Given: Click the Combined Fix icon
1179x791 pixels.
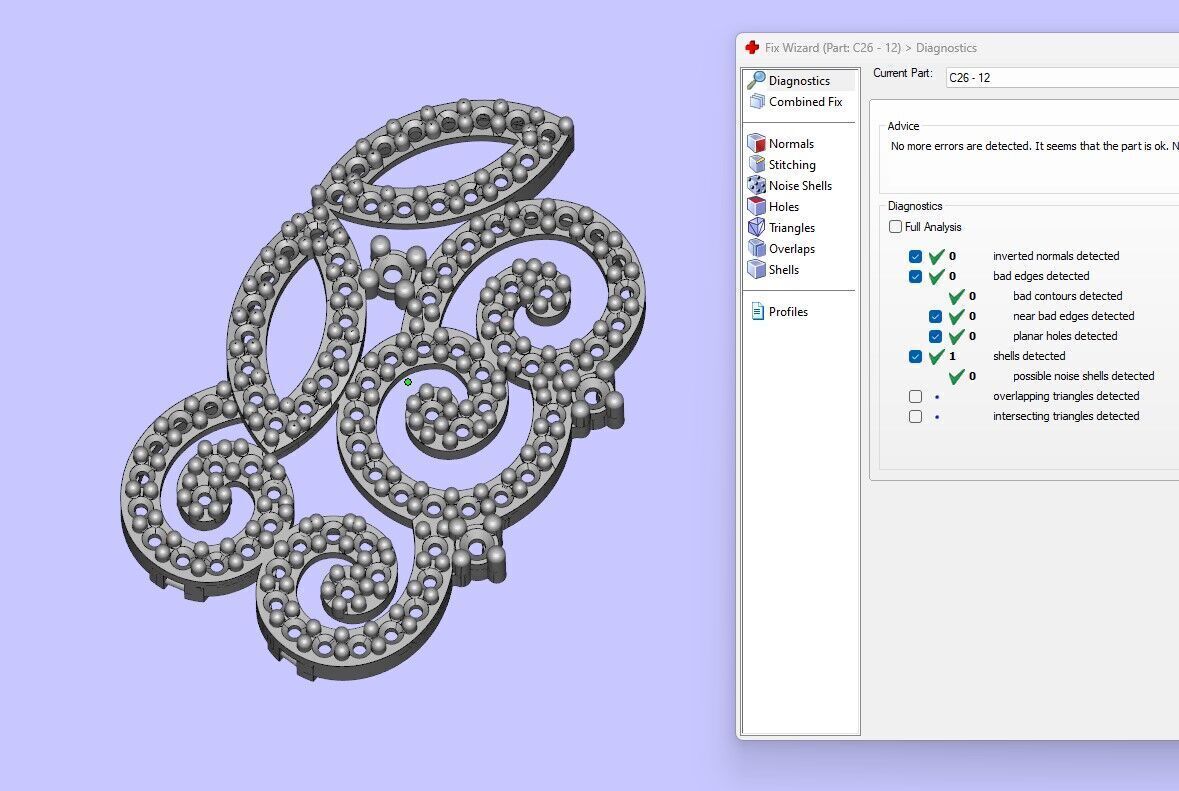Looking at the screenshot, I should coord(757,102).
